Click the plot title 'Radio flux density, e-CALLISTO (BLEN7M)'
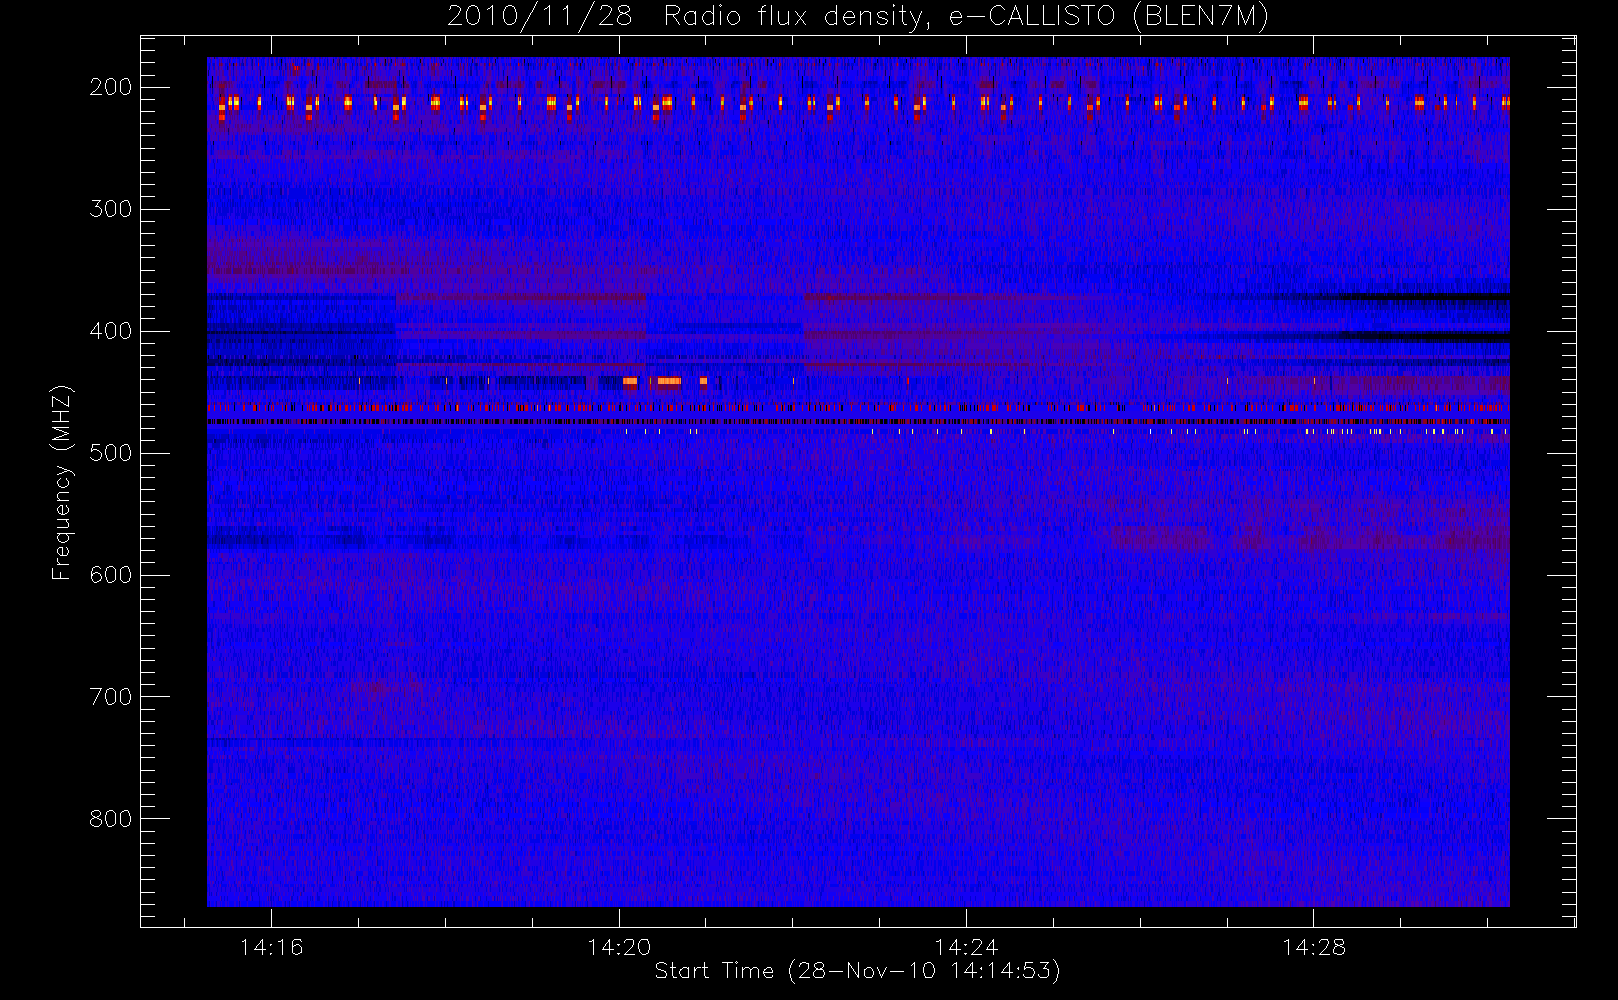The width and height of the screenshot is (1618, 1000). tap(966, 16)
